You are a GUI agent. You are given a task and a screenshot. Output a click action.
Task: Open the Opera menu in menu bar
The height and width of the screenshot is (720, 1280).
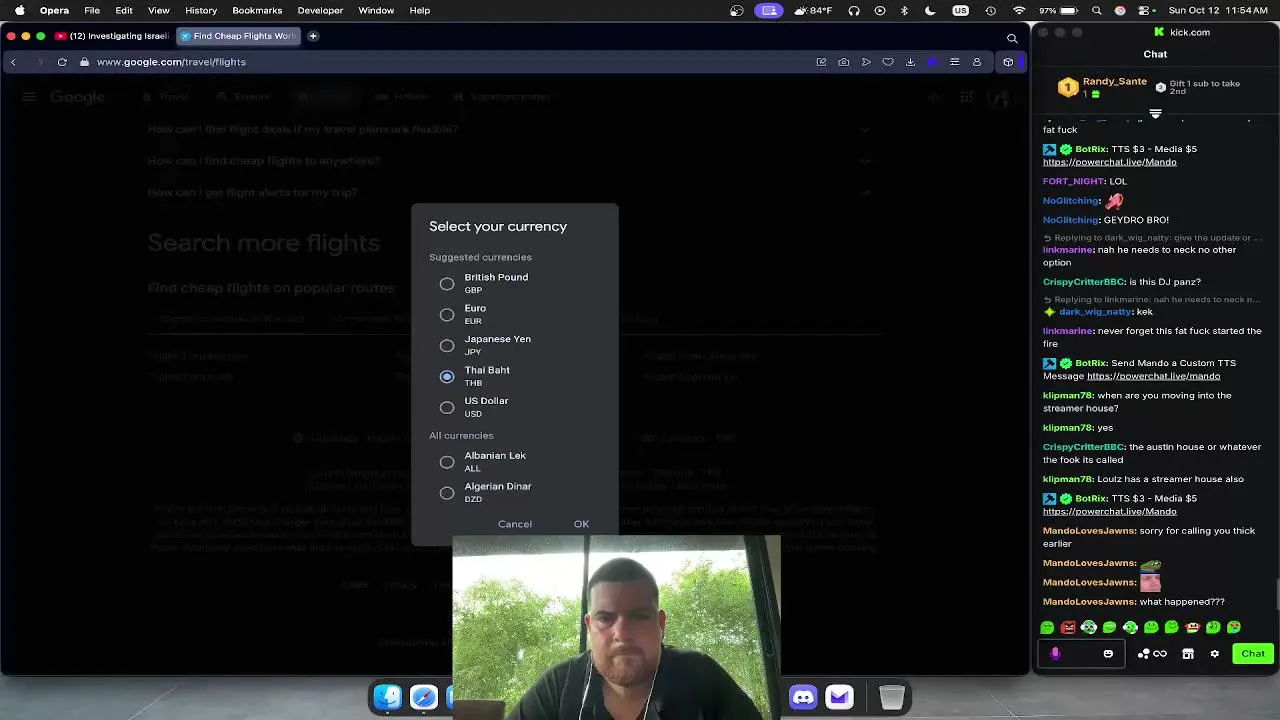click(x=54, y=10)
